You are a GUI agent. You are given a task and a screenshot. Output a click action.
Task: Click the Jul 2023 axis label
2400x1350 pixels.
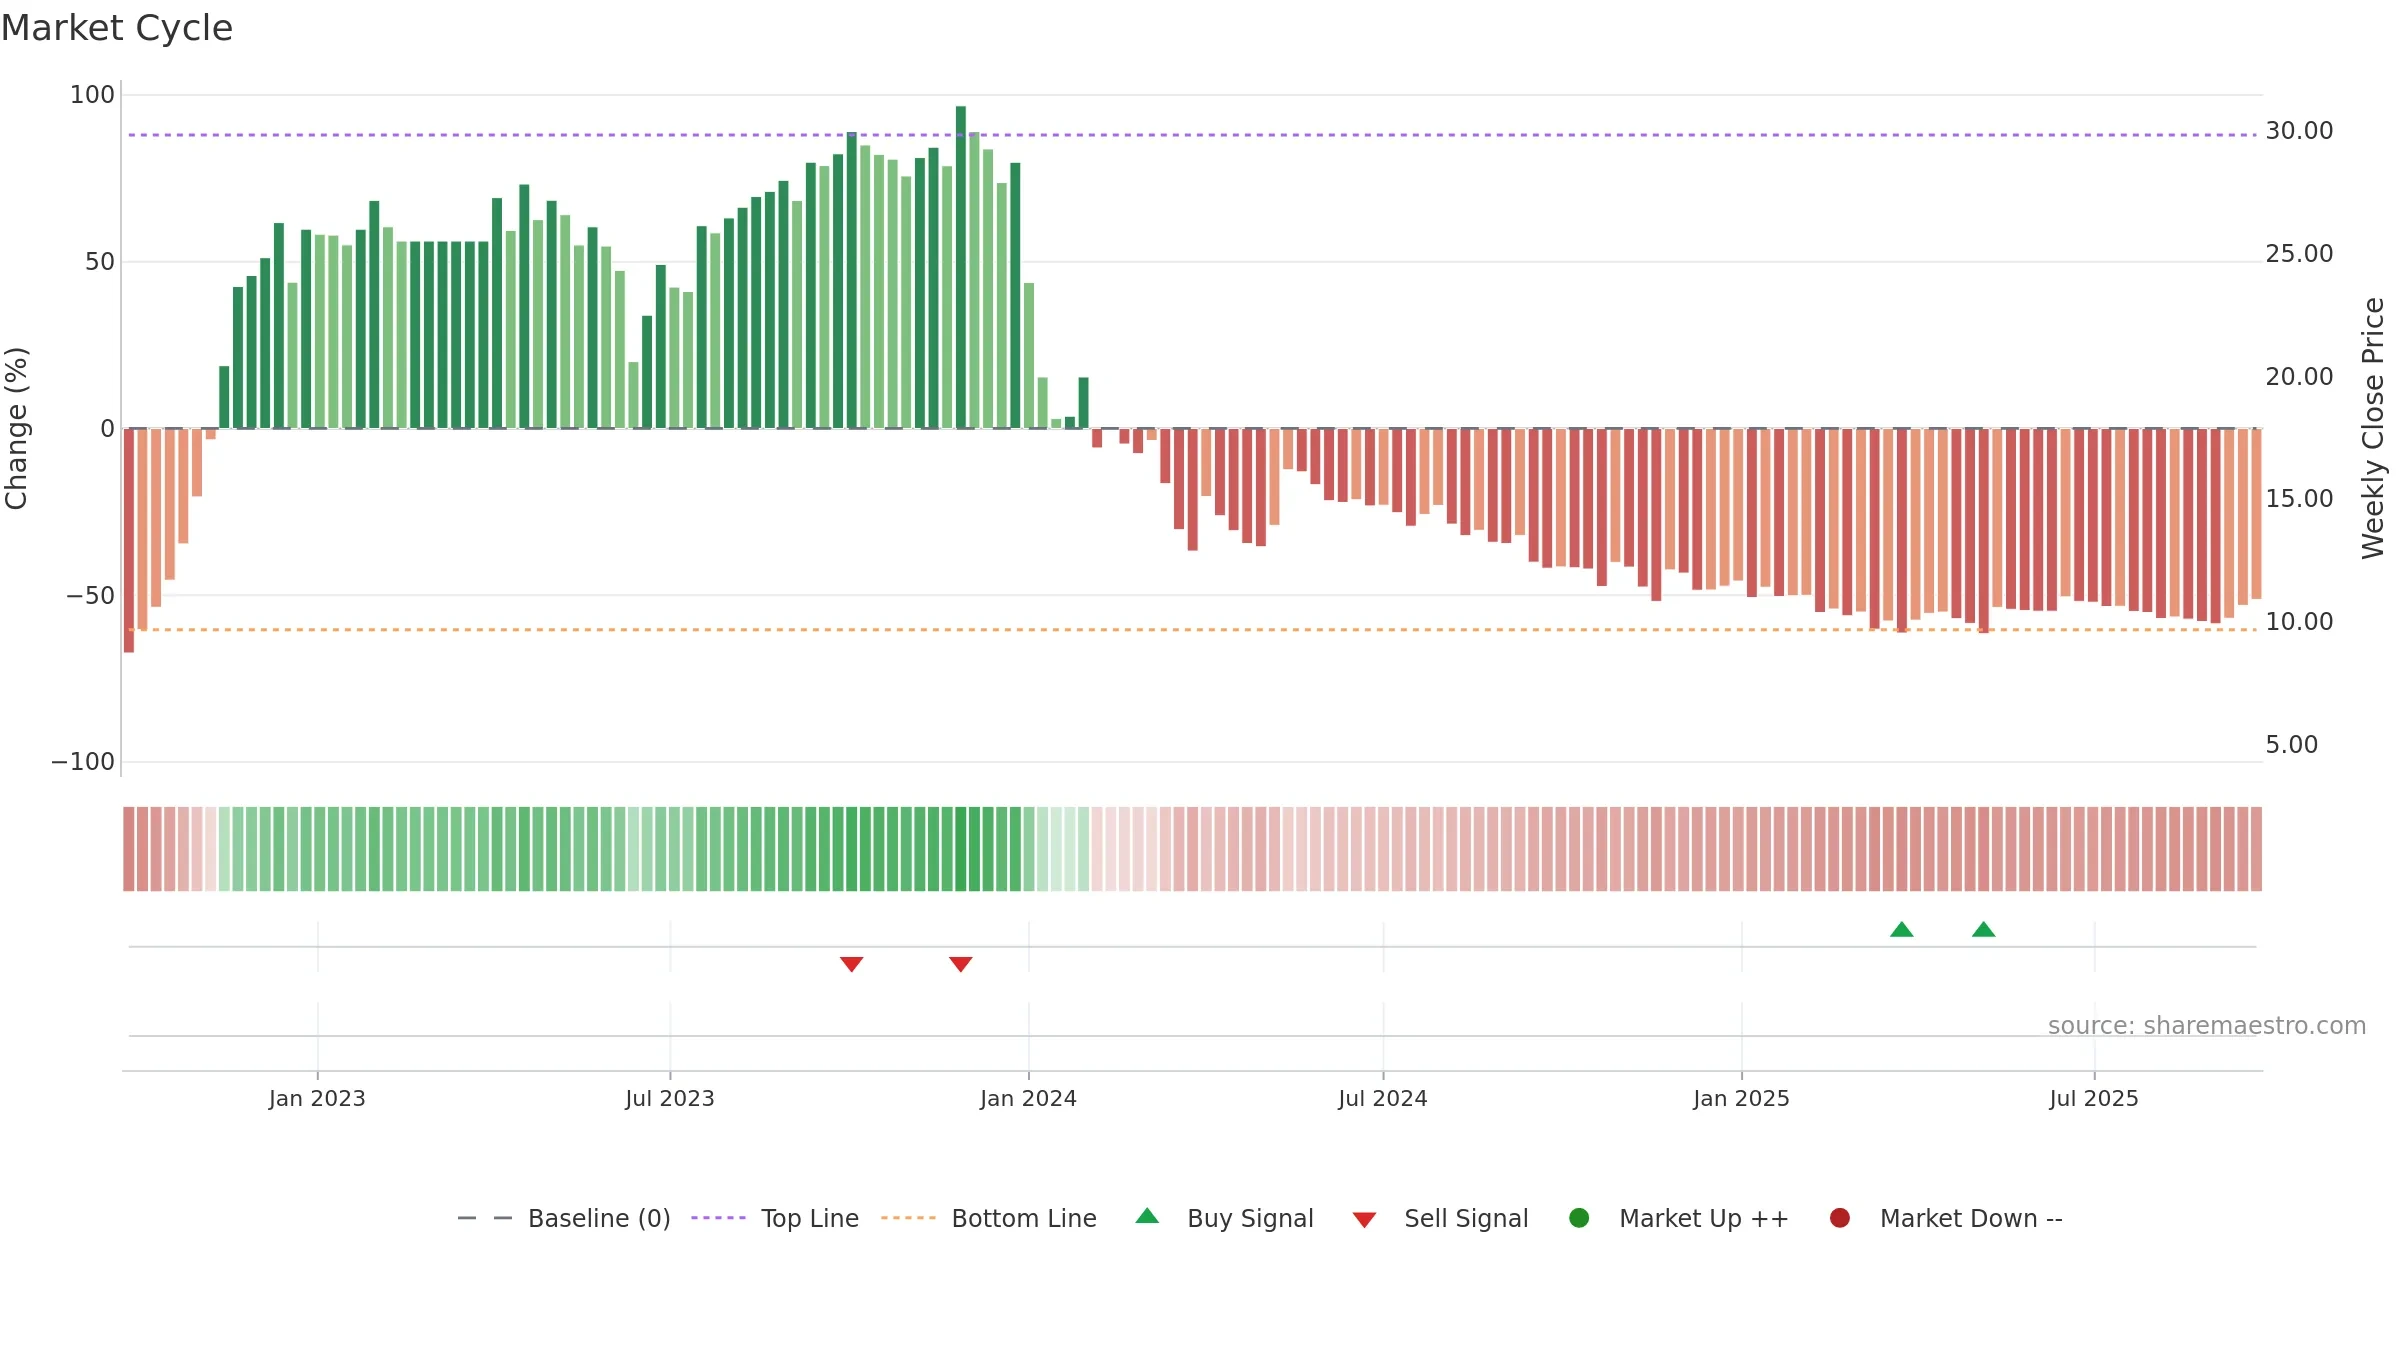[x=670, y=1098]
